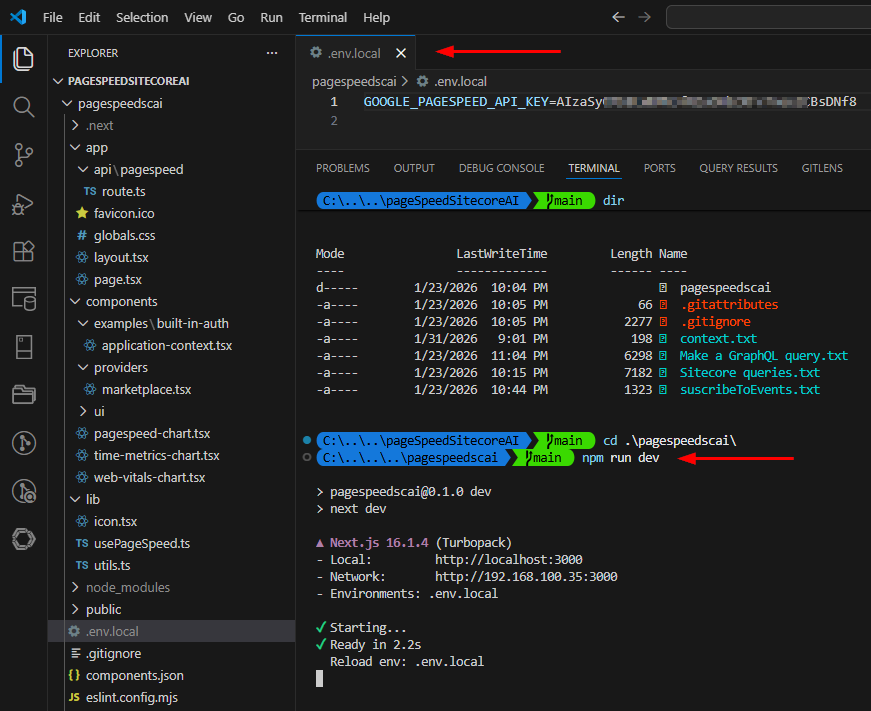This screenshot has height=711, width=871.
Task: Select the Explorer icon in the activity bar
Action: (22, 59)
